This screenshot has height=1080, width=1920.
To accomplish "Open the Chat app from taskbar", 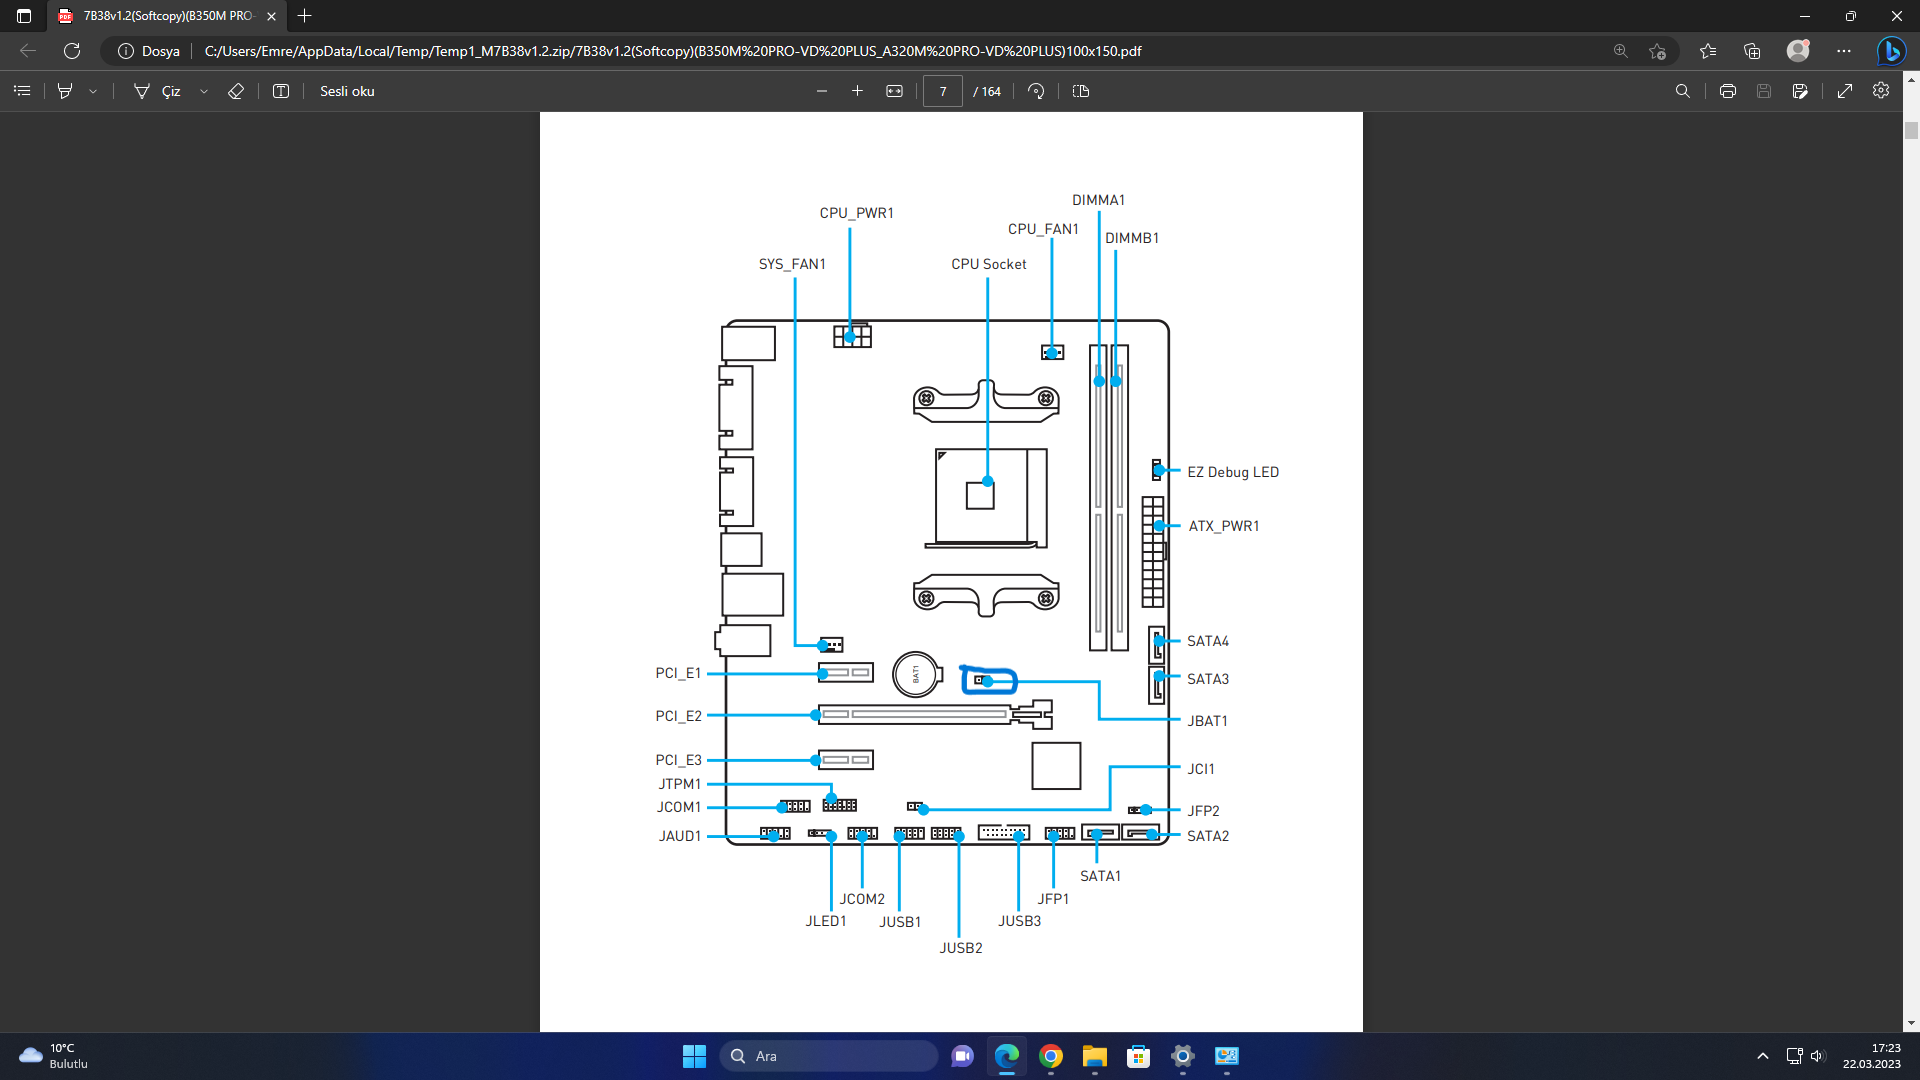I will (962, 1056).
